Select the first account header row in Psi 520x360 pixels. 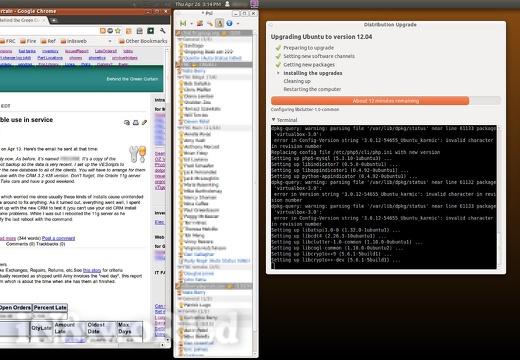tap(214, 33)
